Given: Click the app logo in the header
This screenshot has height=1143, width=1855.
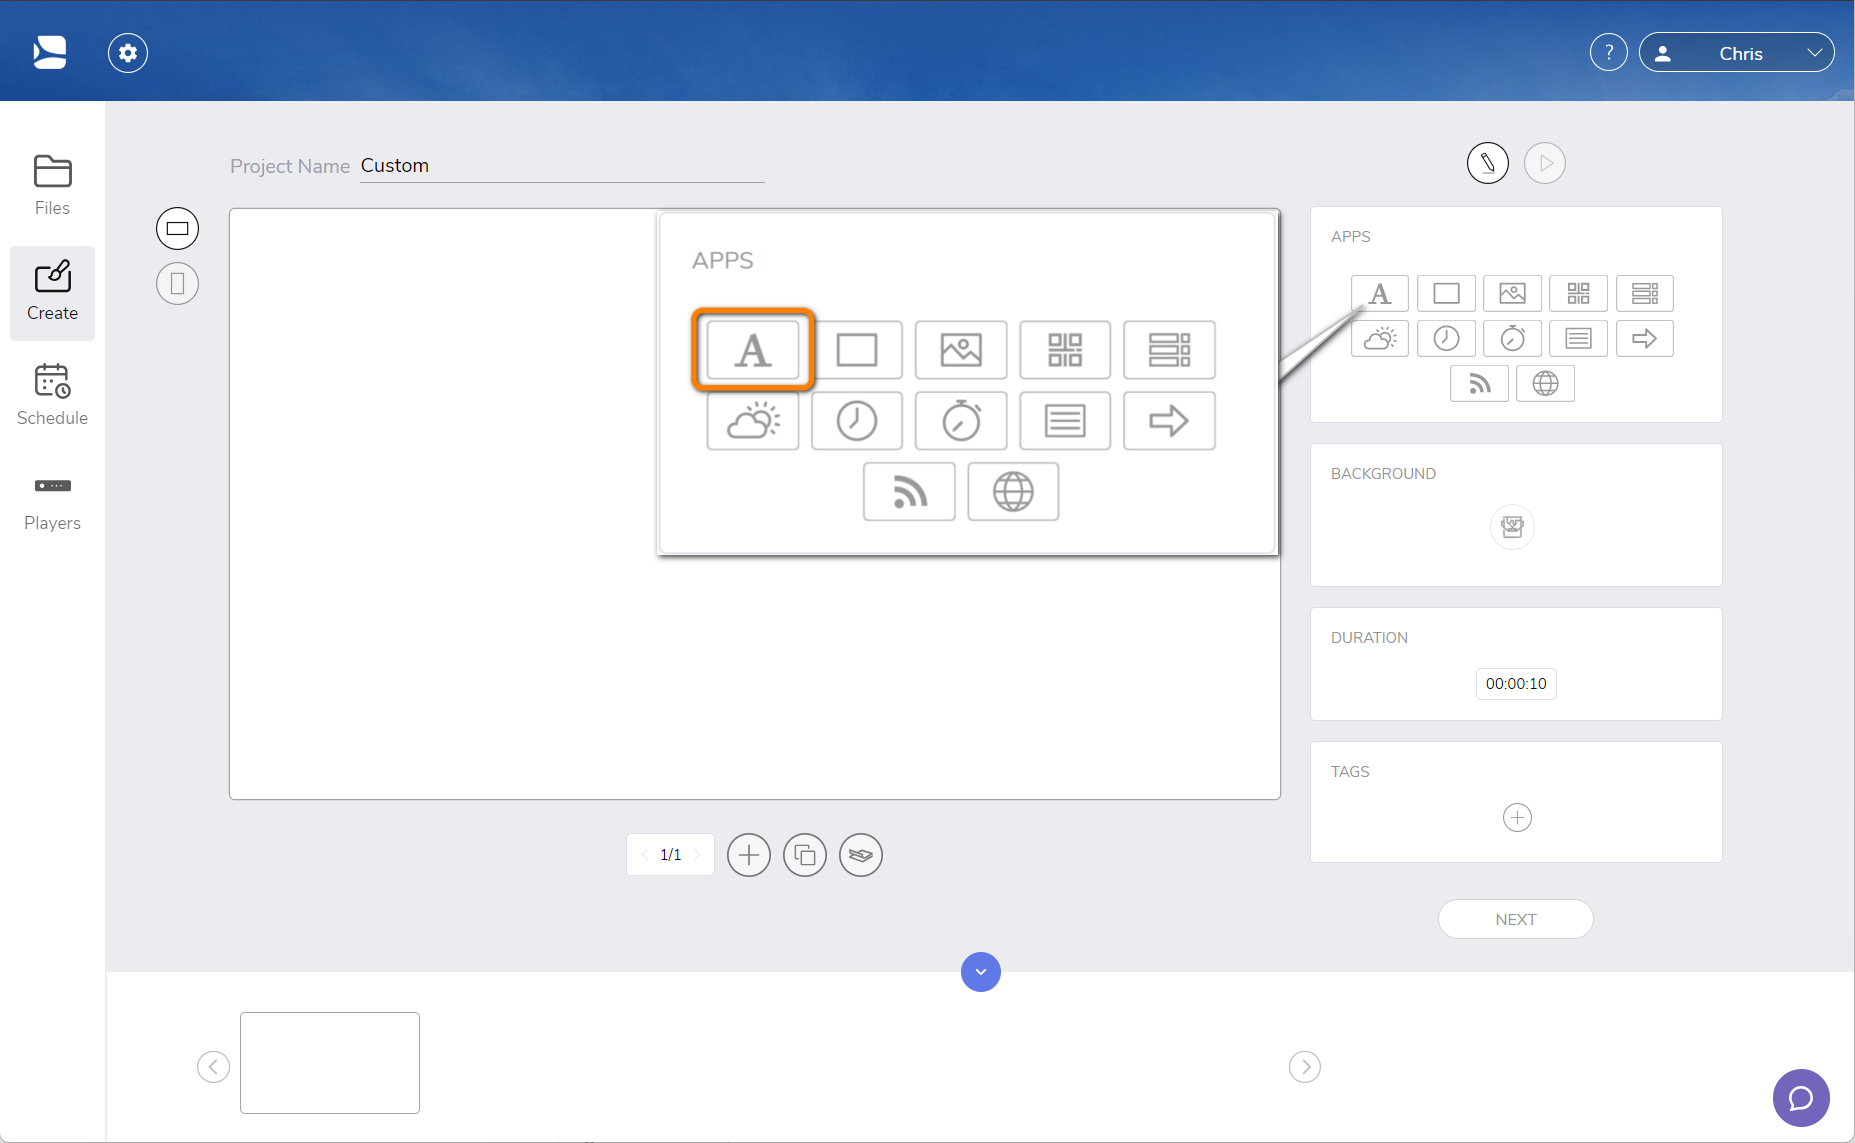Looking at the screenshot, I should pyautogui.click(x=50, y=52).
